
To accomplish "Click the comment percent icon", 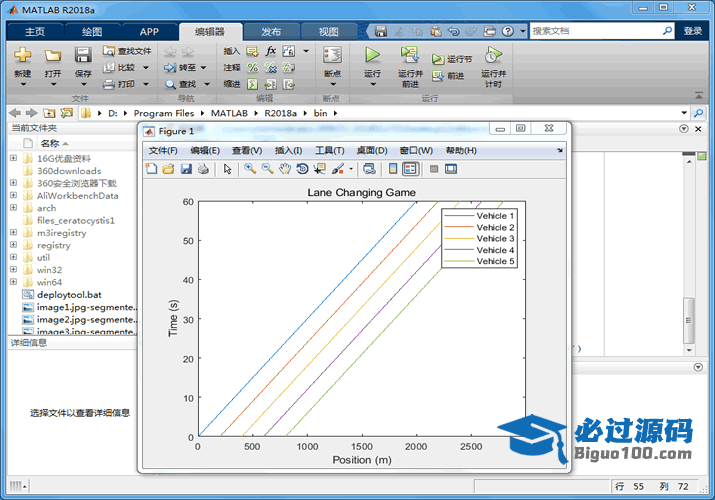I will click(x=253, y=67).
